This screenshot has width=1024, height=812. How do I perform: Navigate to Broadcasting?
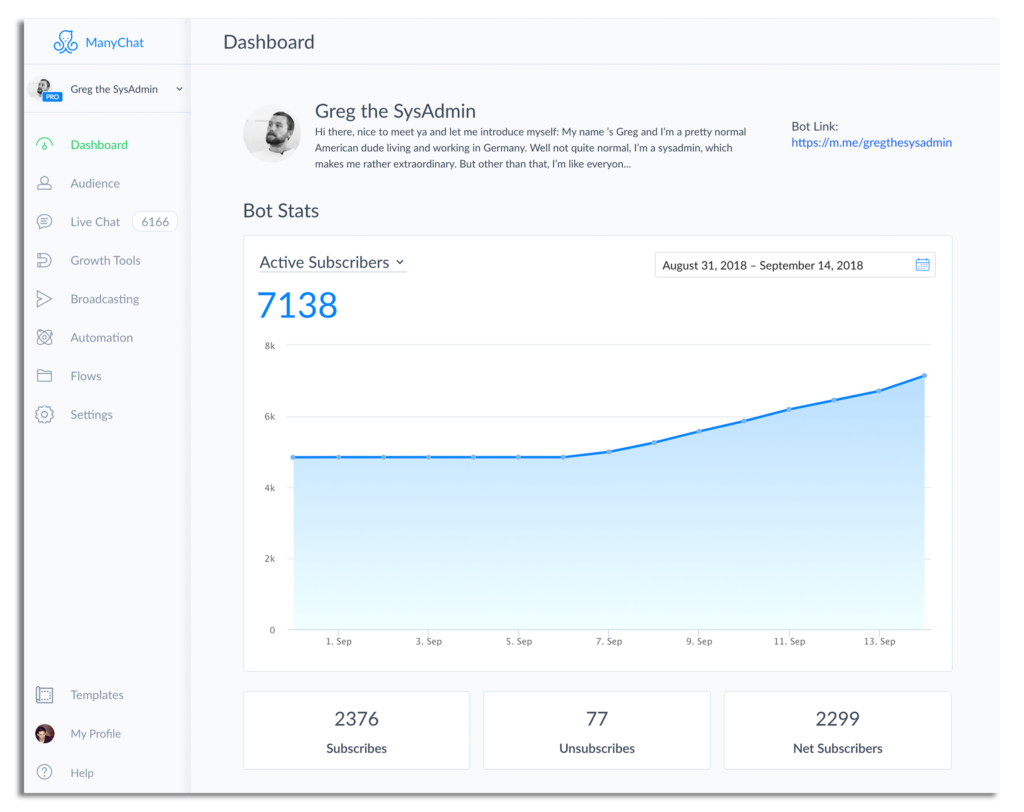click(x=104, y=299)
